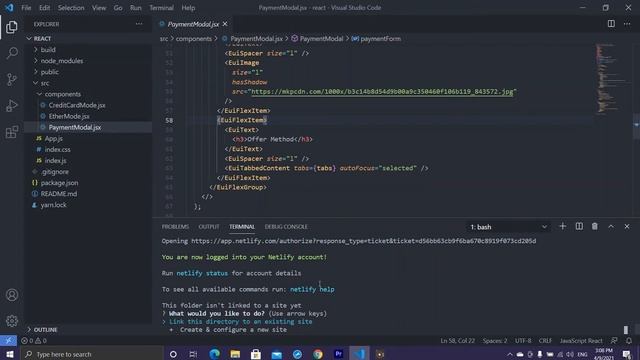Maximize the panel with the up chevron
This screenshot has height=360, width=640.
click(611, 226)
